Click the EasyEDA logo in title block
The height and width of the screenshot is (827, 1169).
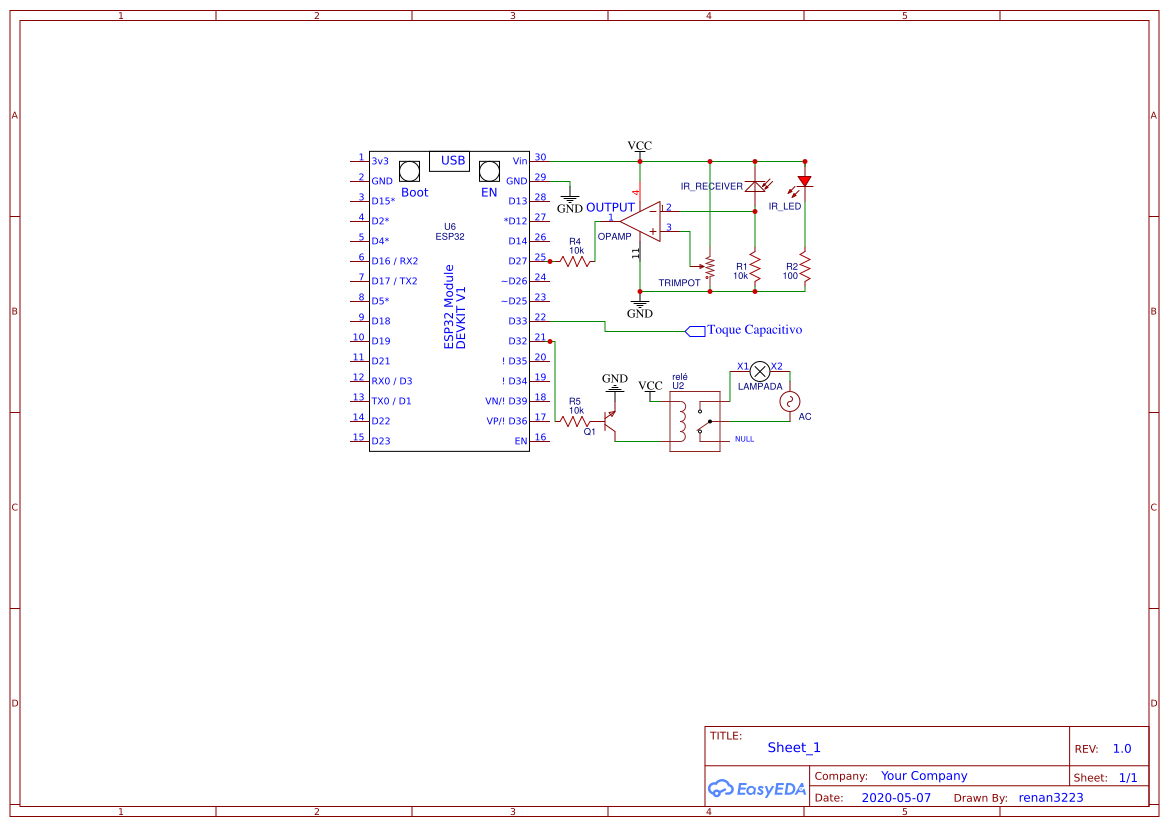(x=757, y=788)
